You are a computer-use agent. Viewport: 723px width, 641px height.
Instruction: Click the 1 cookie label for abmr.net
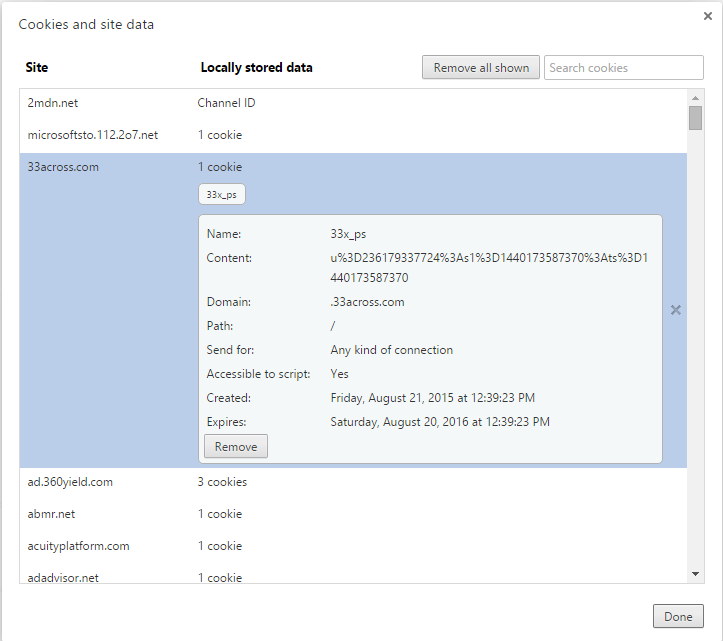coord(220,514)
